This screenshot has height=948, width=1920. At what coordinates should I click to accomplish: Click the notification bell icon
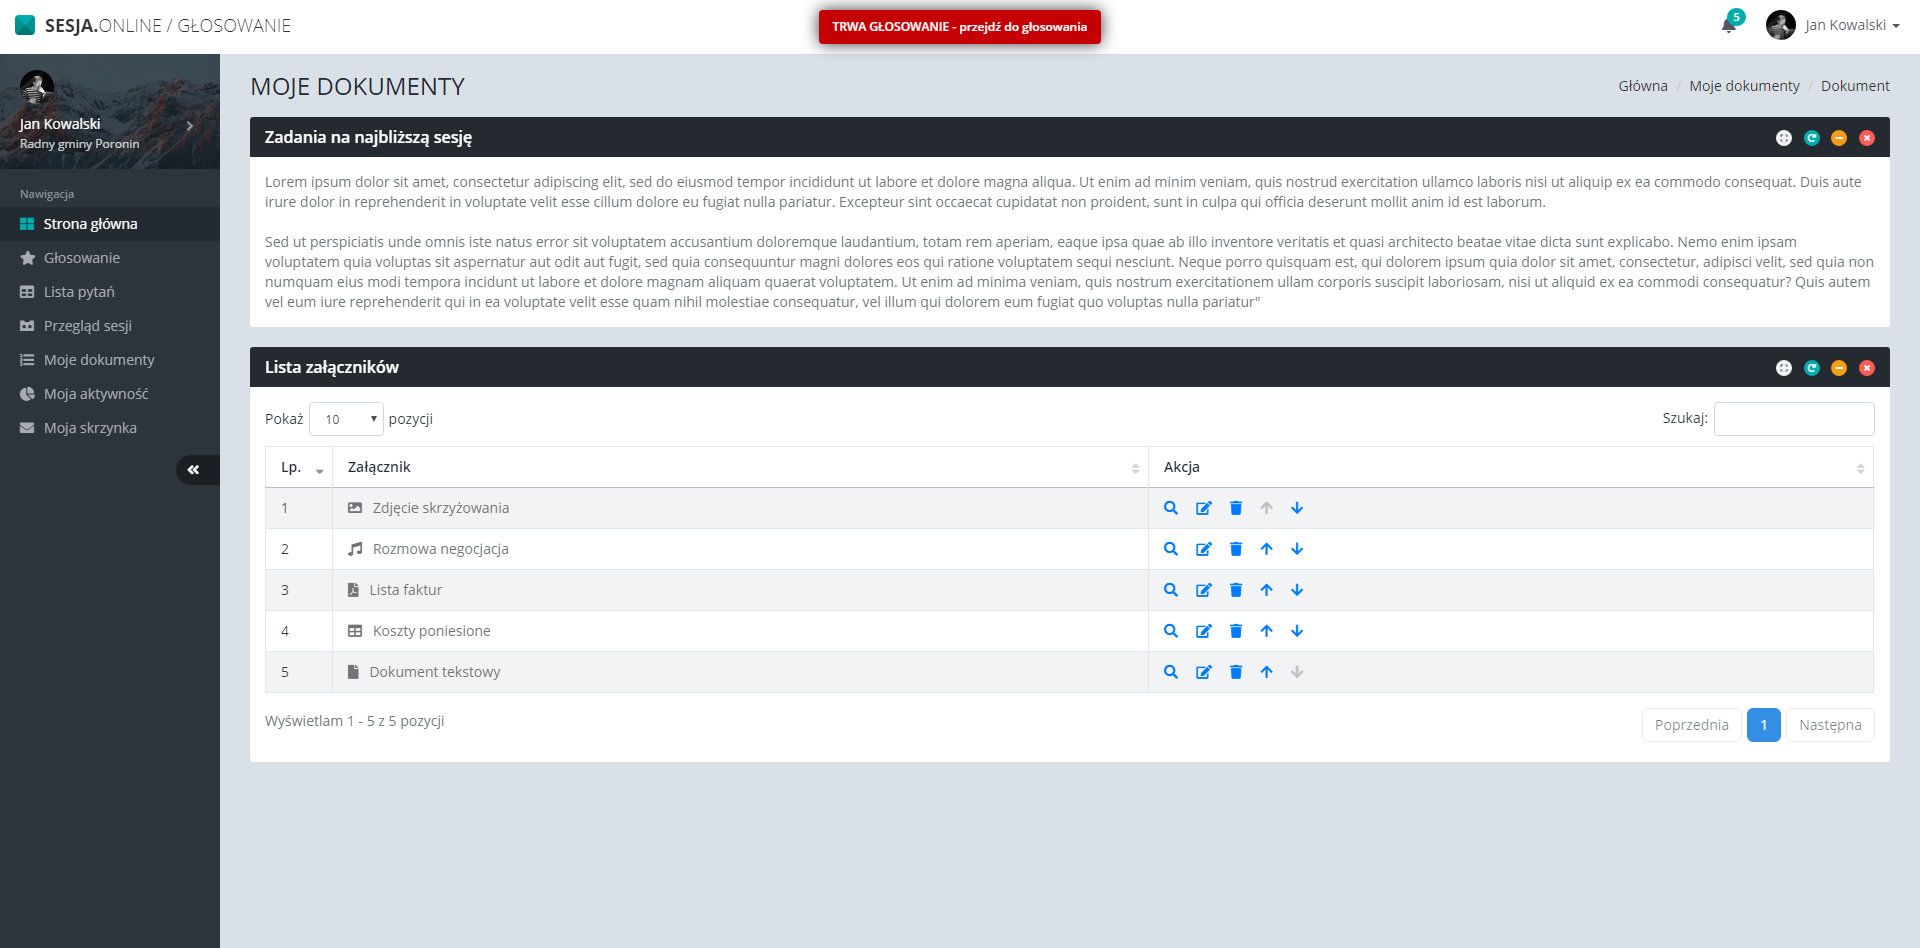tap(1728, 26)
